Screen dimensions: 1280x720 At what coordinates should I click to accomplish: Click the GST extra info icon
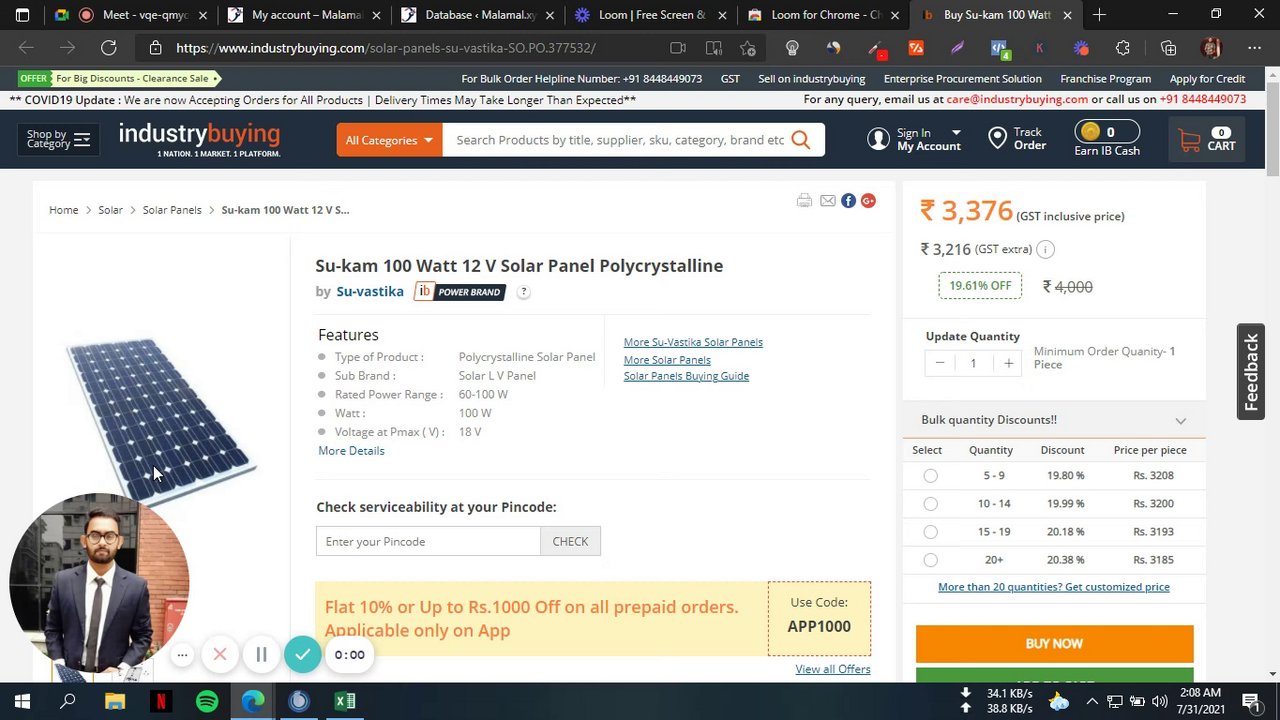coord(1045,250)
